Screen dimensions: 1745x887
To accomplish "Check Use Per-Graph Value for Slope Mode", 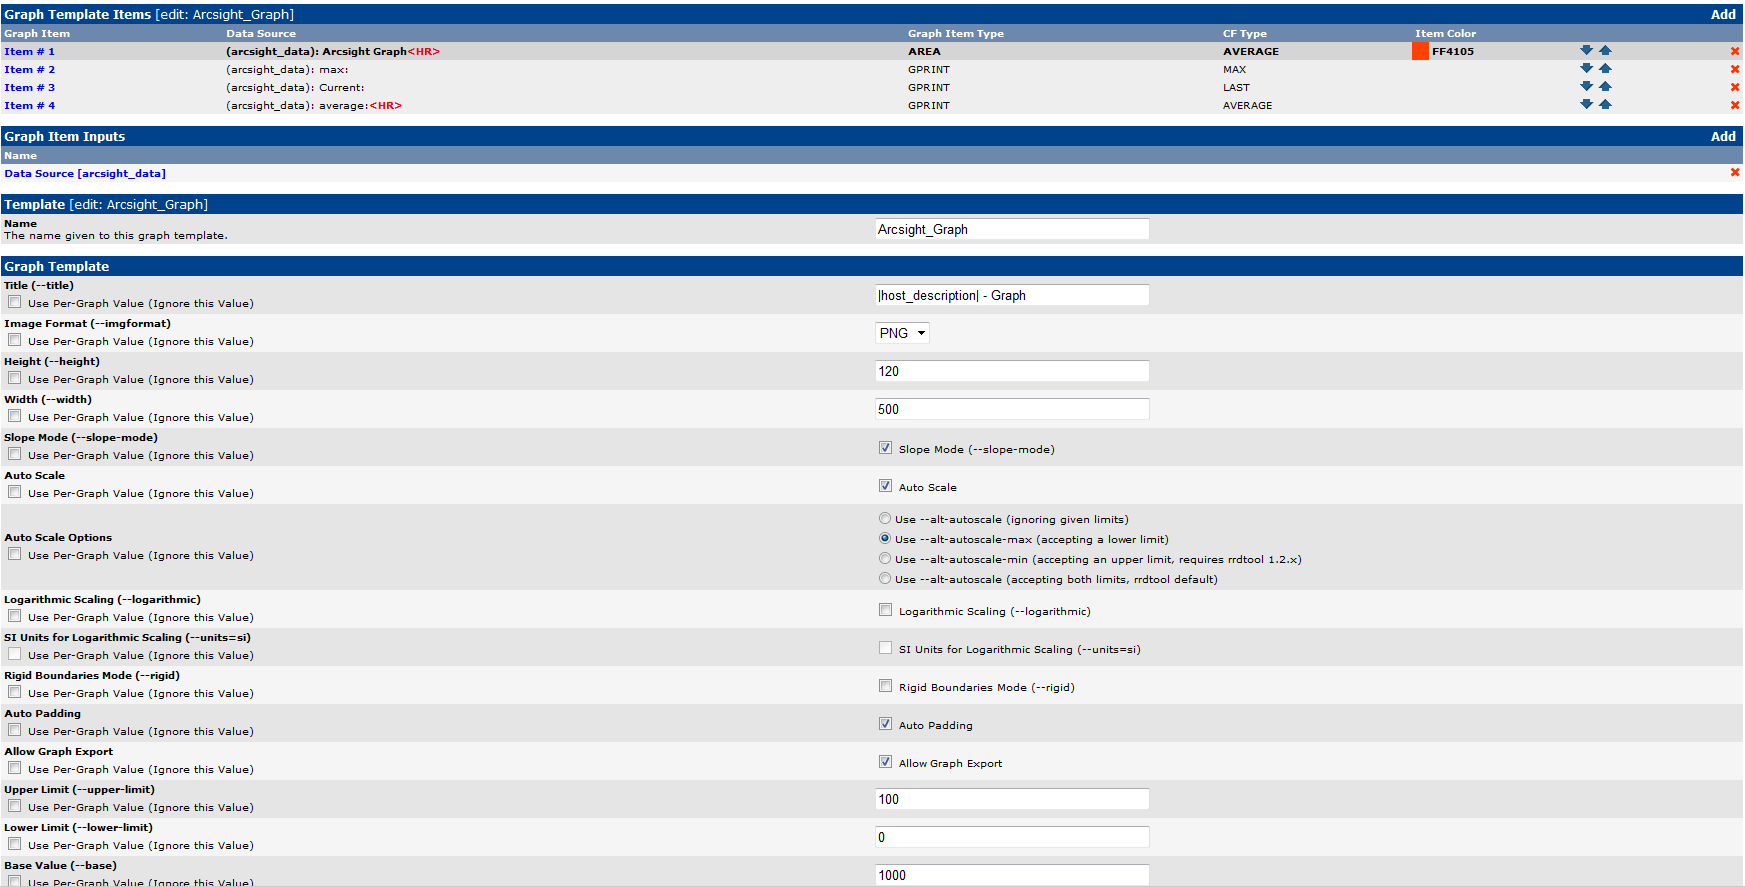I will pyautogui.click(x=14, y=454).
